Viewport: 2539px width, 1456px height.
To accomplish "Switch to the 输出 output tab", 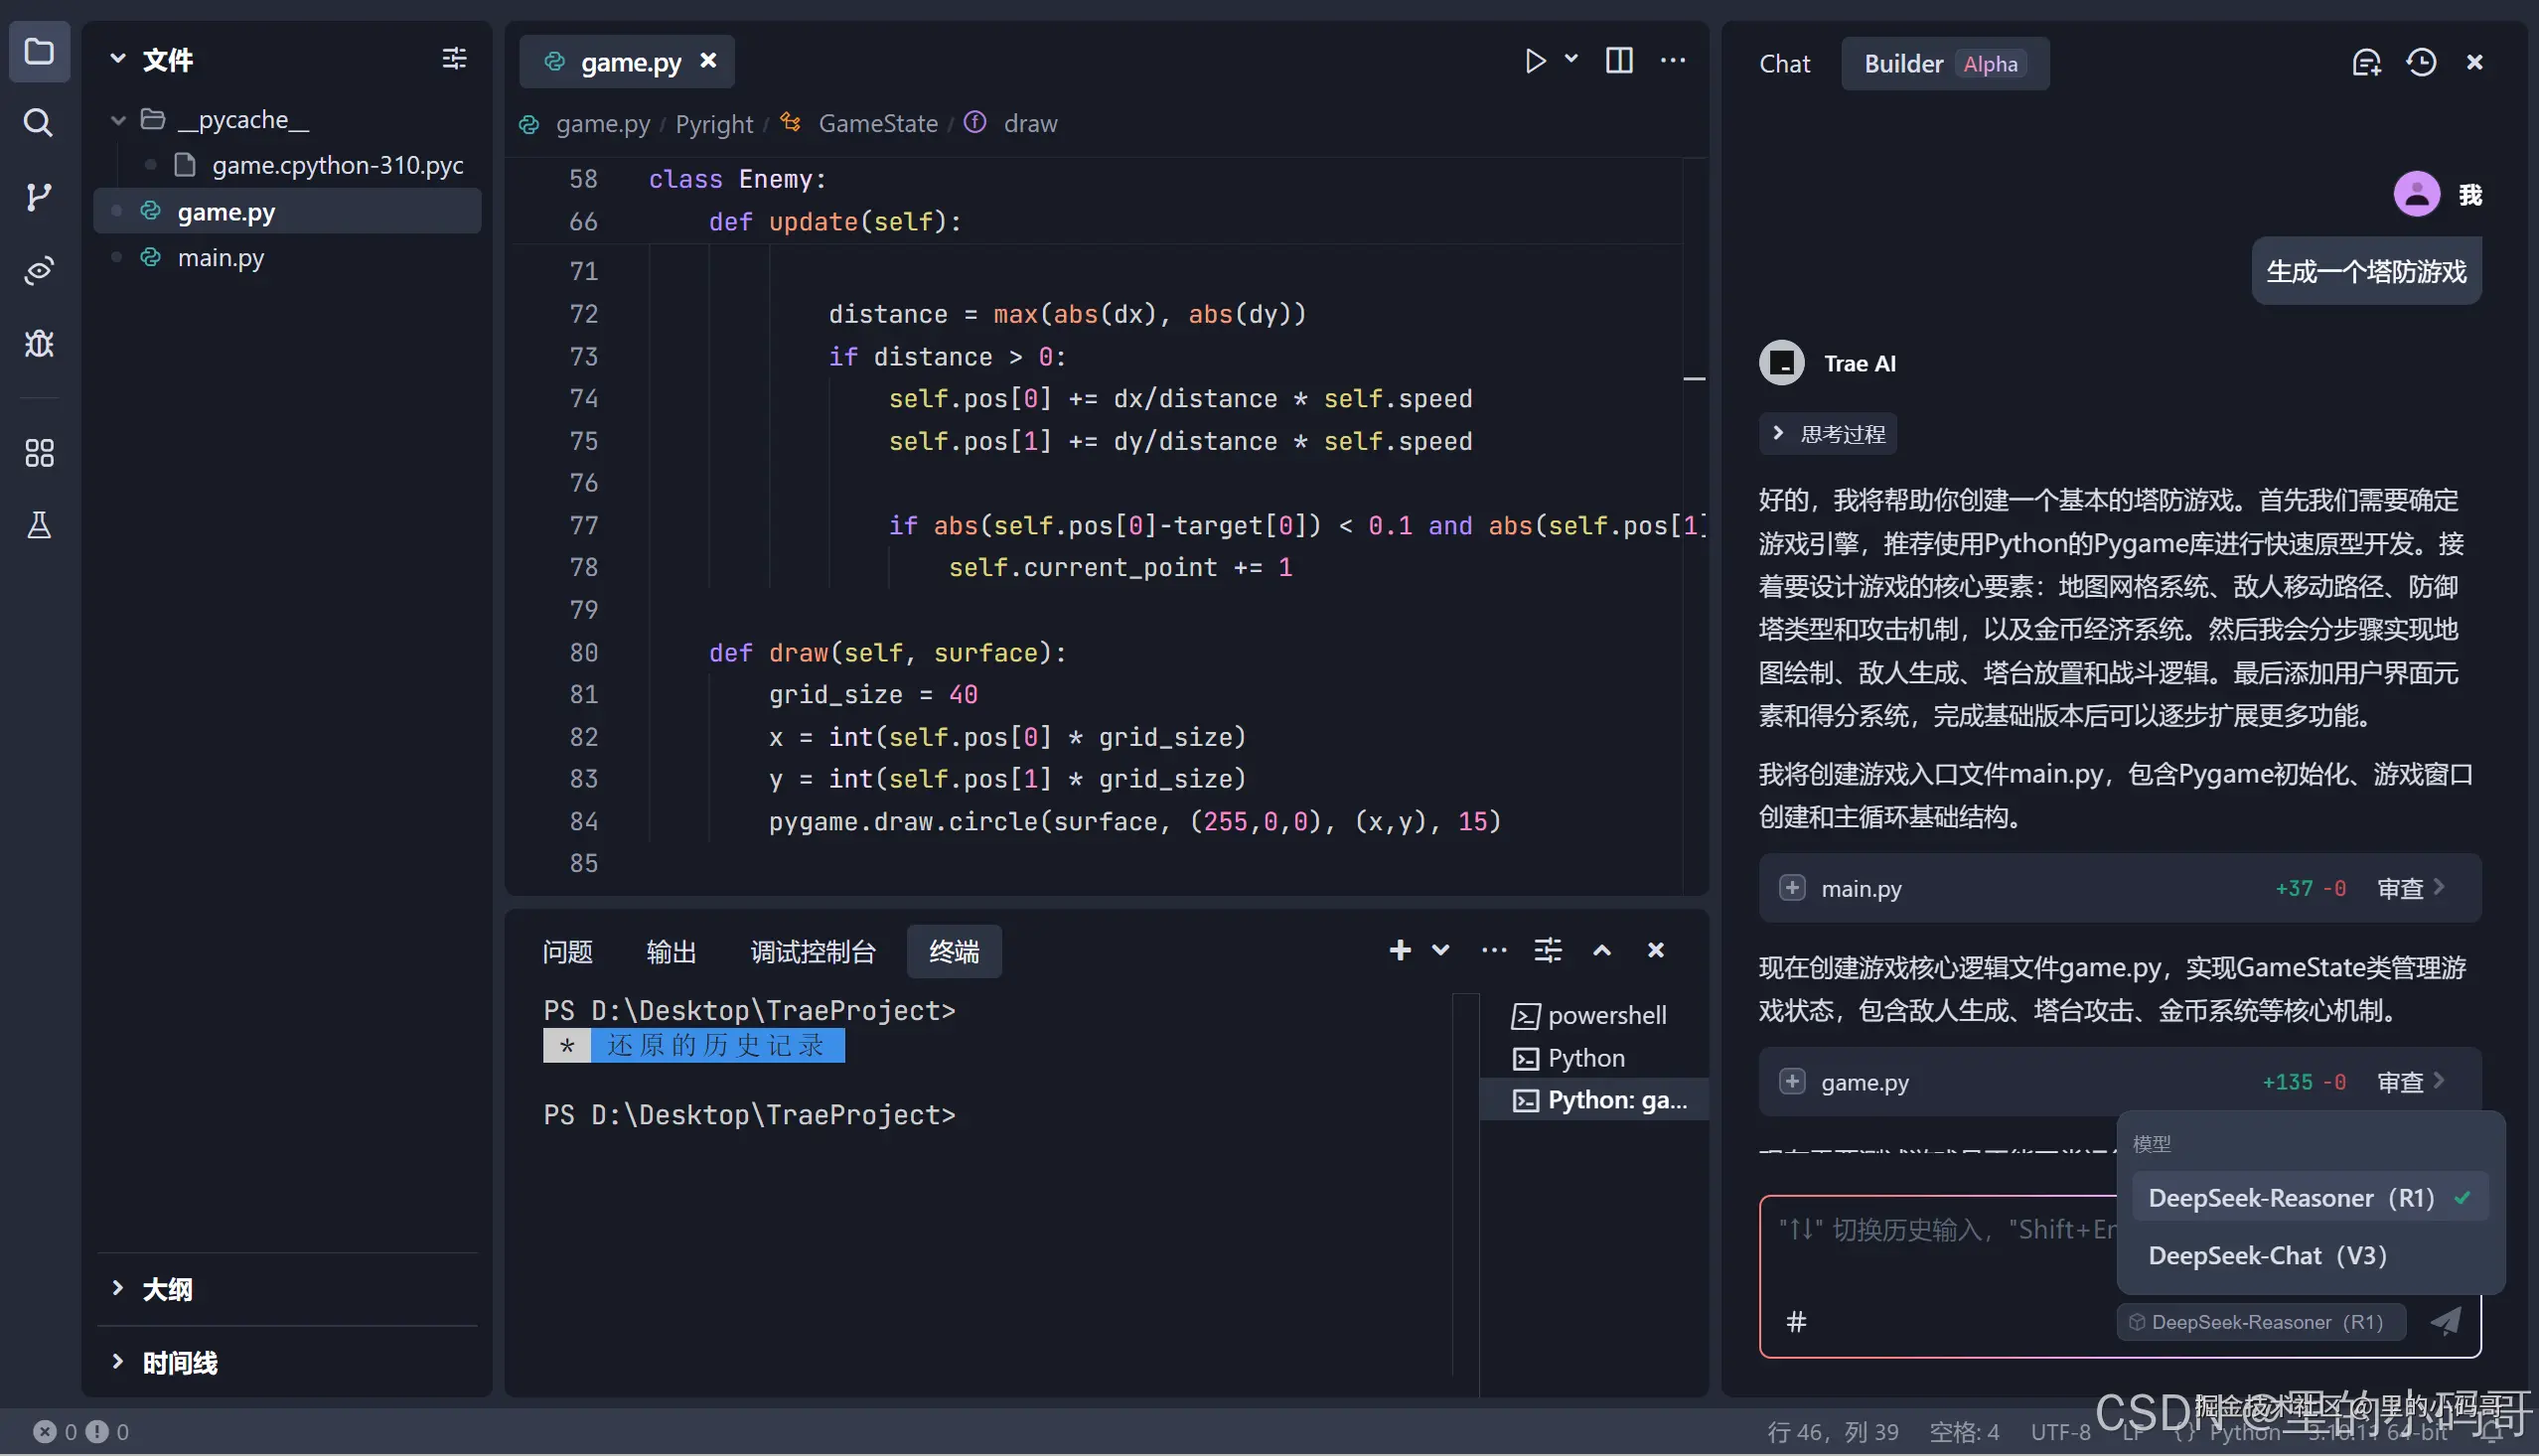I will [x=671, y=952].
